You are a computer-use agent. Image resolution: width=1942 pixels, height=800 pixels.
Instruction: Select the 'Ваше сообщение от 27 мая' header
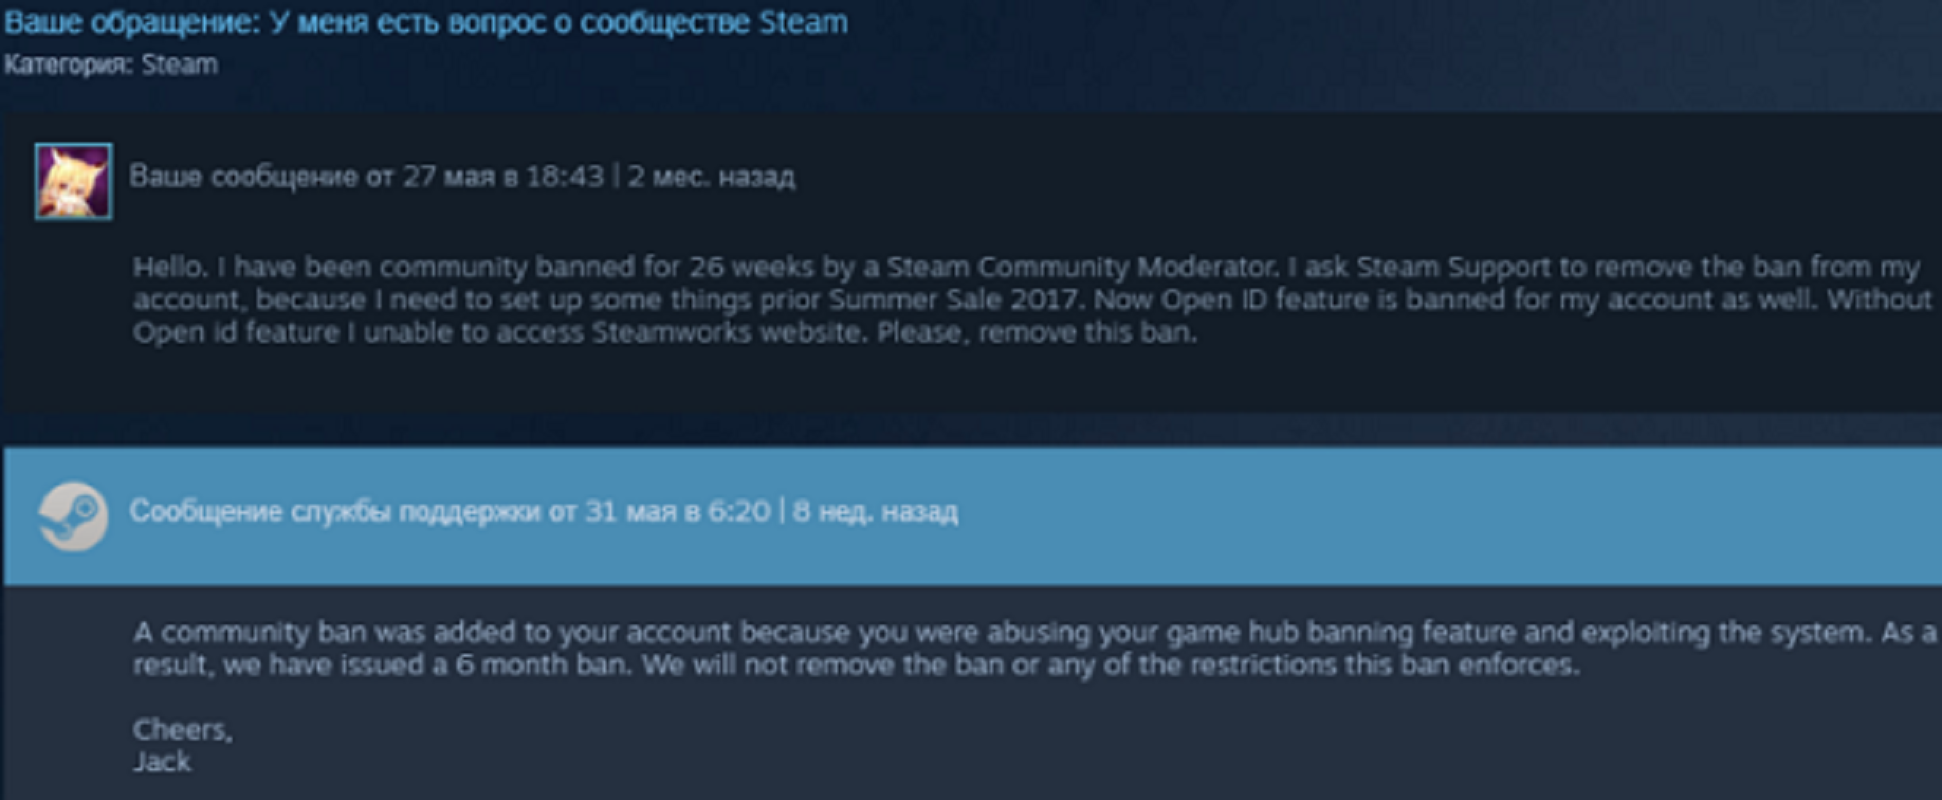(366, 177)
